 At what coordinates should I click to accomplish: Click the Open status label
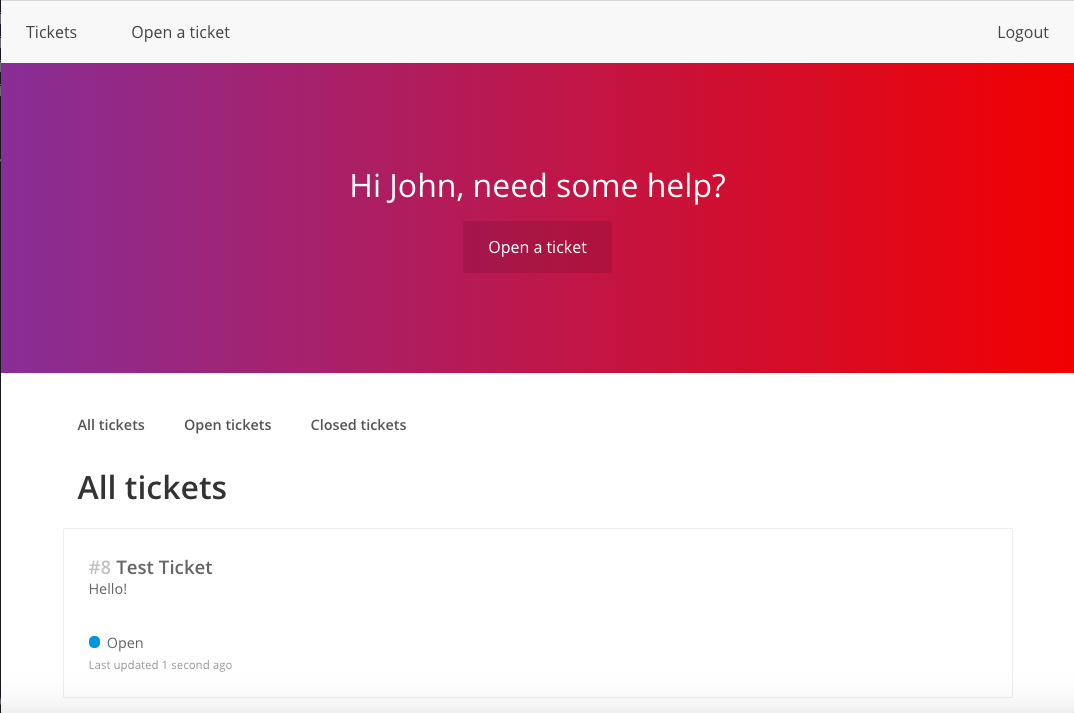coord(125,643)
